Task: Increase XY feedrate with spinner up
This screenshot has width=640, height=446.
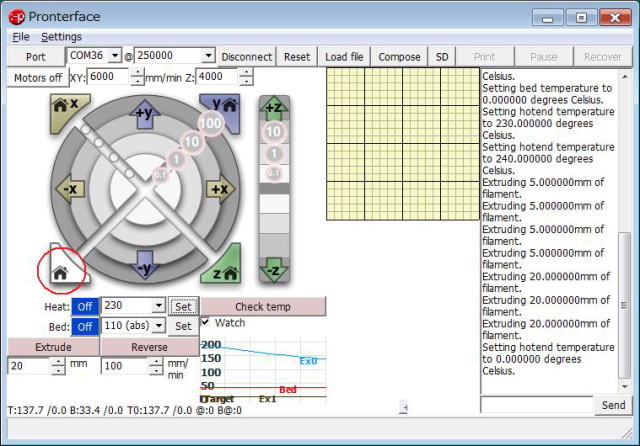Action: [138, 73]
